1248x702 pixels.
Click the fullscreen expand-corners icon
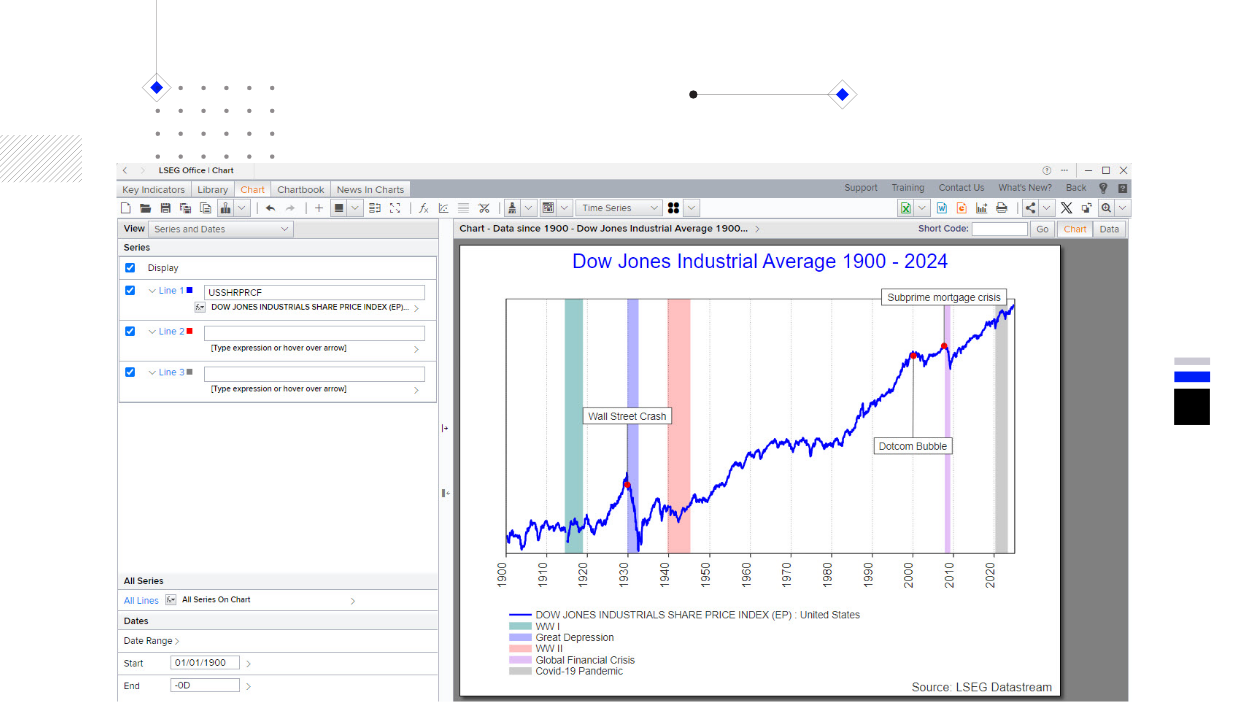tap(395, 208)
